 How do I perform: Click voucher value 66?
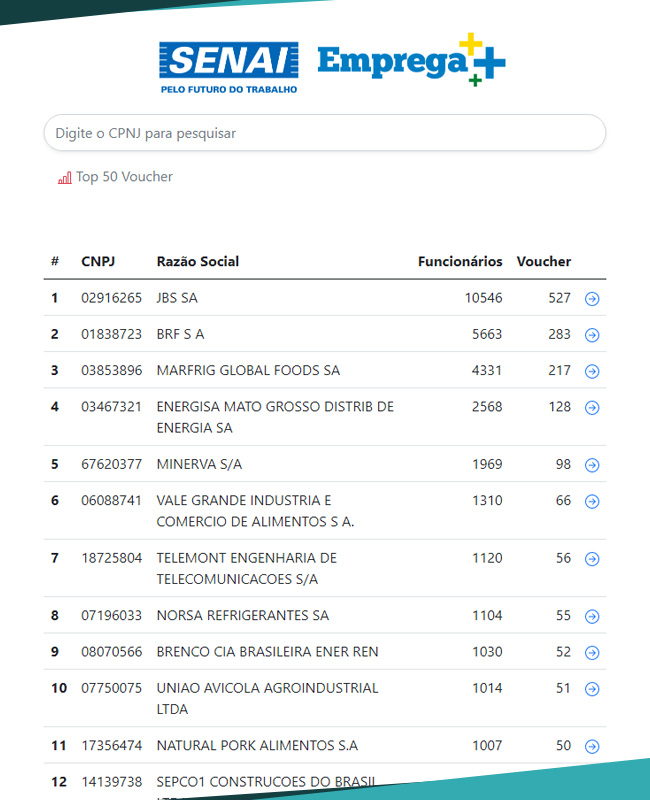tap(563, 501)
